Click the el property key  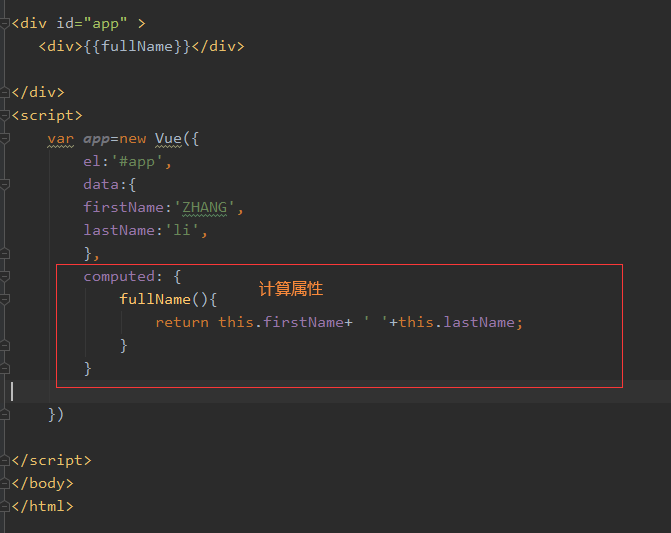point(92,161)
